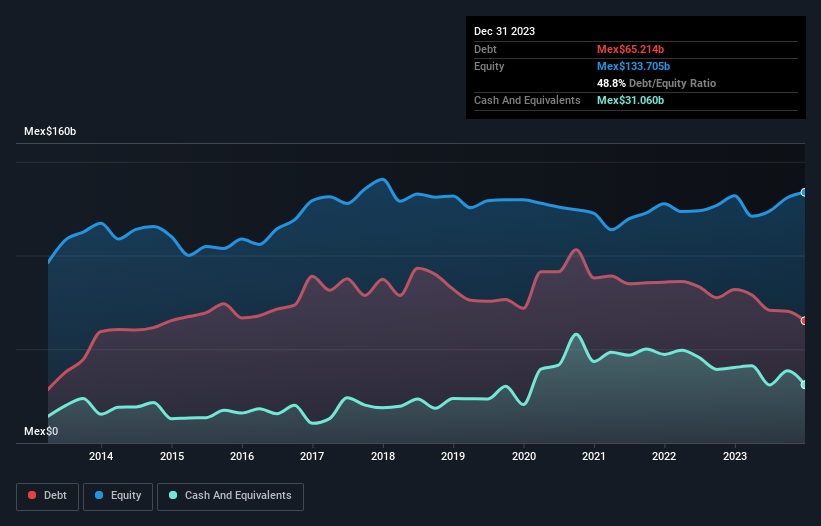Click the 2022 x-axis label
This screenshot has width=821, height=526.
point(664,456)
